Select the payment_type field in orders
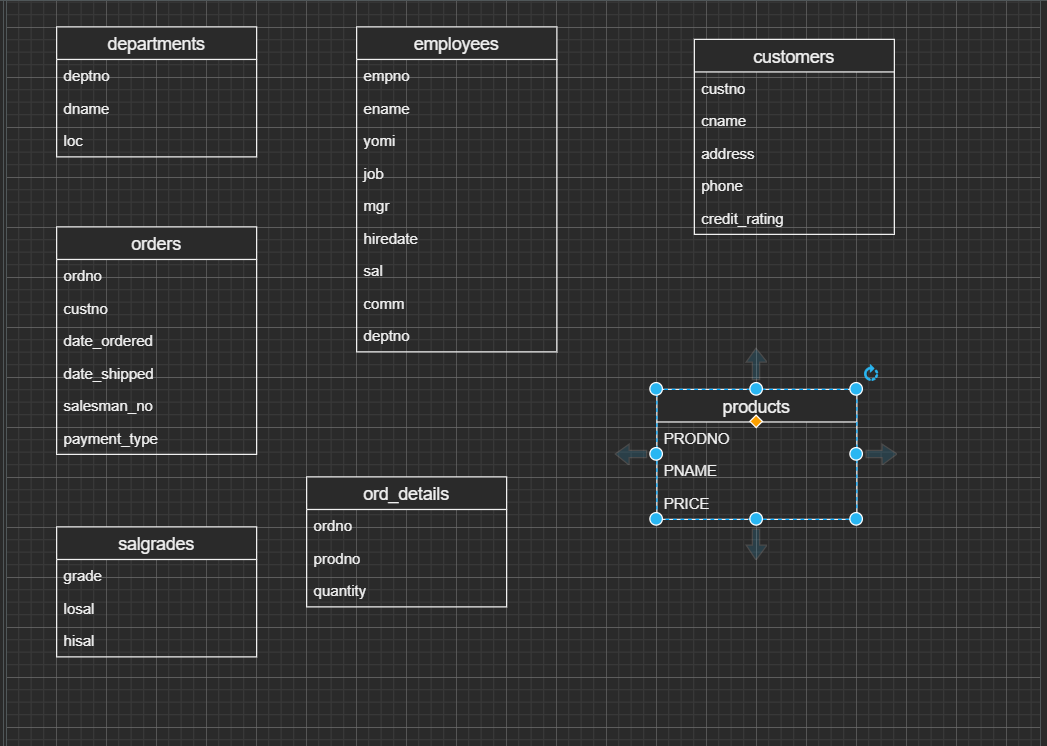The image size is (1047, 746). pyautogui.click(x=110, y=438)
